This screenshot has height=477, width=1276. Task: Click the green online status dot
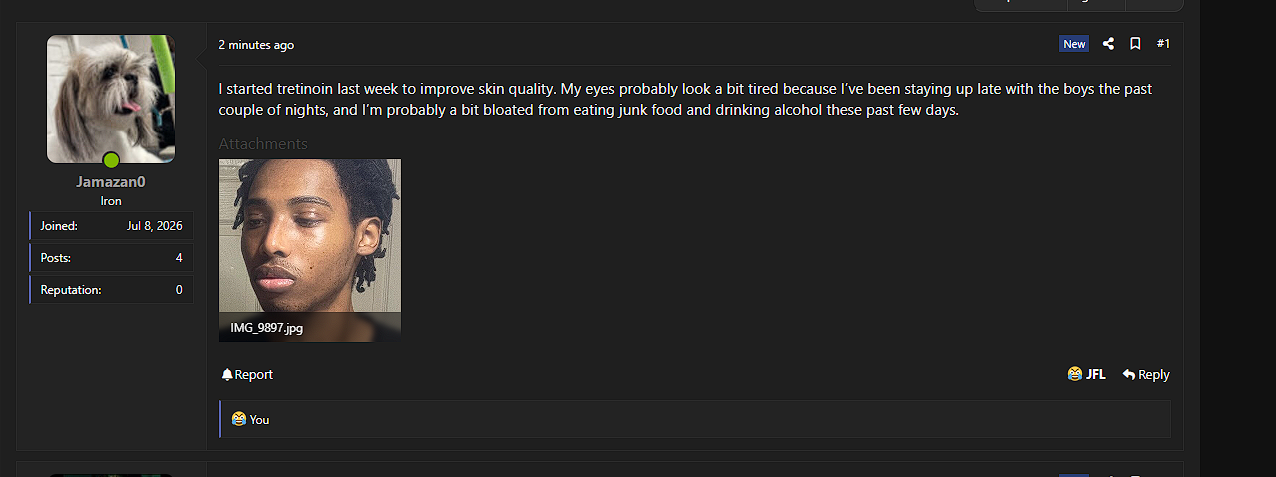click(x=111, y=160)
